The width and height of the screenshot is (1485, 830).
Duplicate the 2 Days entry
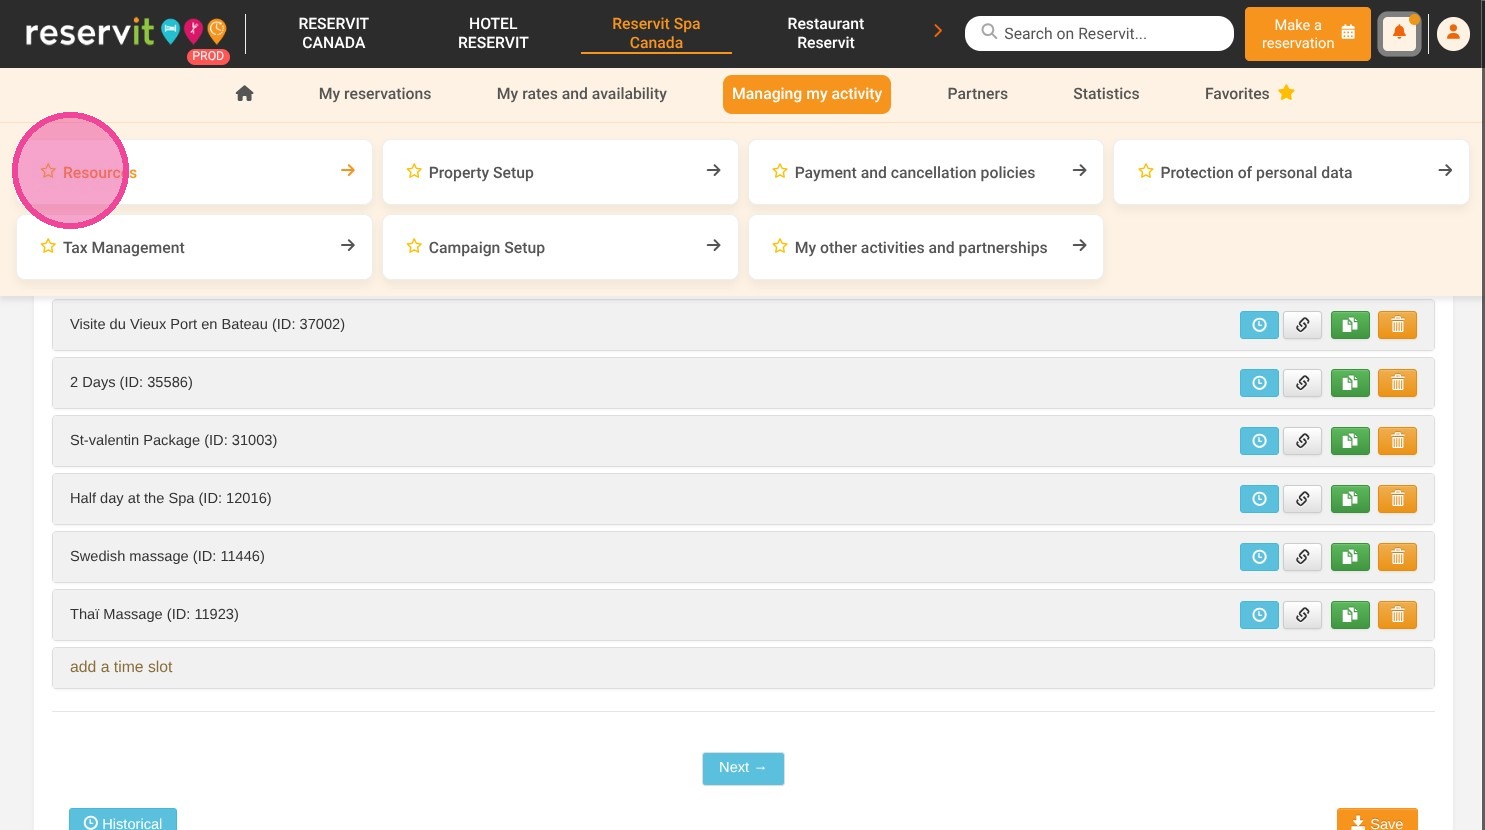[1350, 383]
